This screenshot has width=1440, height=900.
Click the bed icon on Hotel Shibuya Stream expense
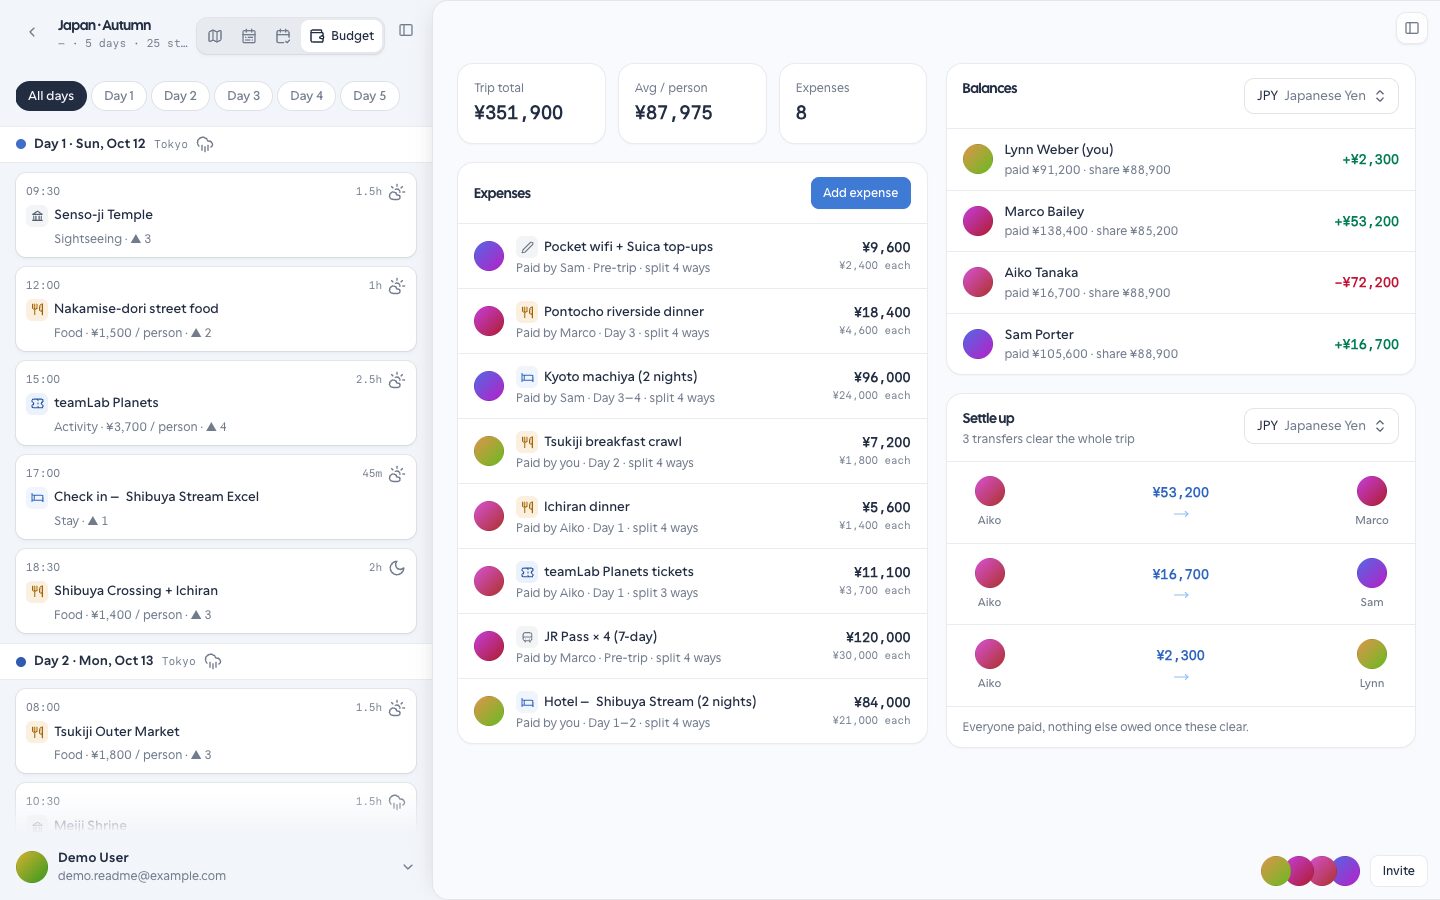click(527, 702)
